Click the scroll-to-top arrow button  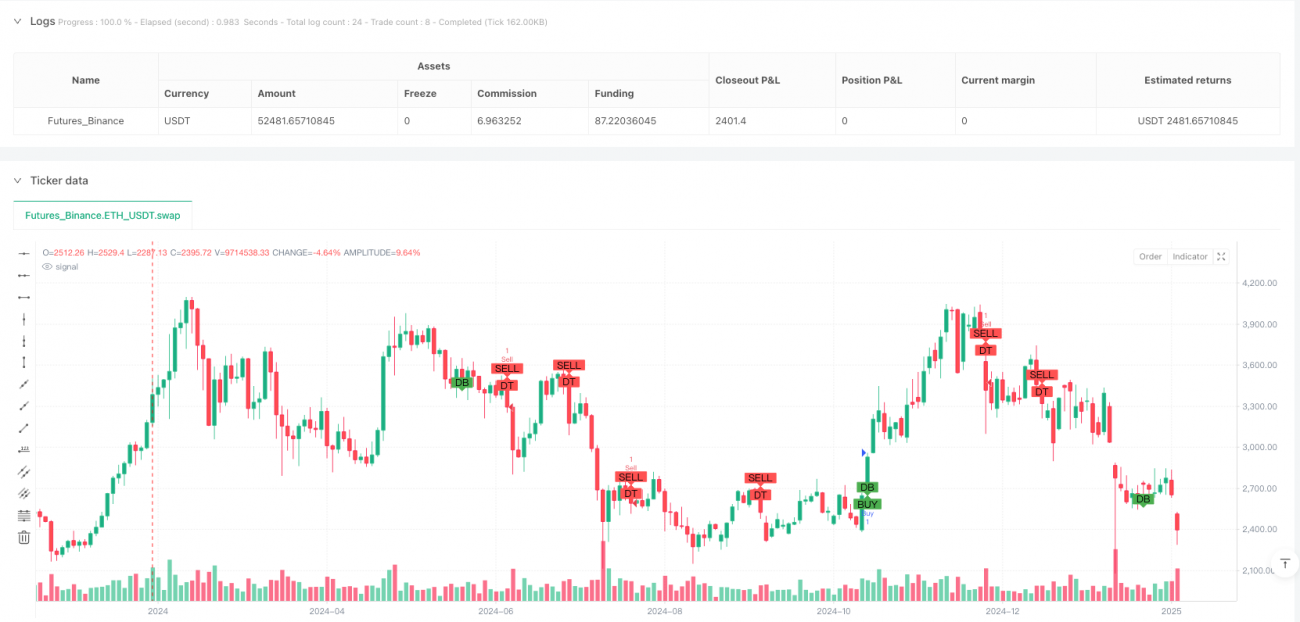click(1285, 563)
